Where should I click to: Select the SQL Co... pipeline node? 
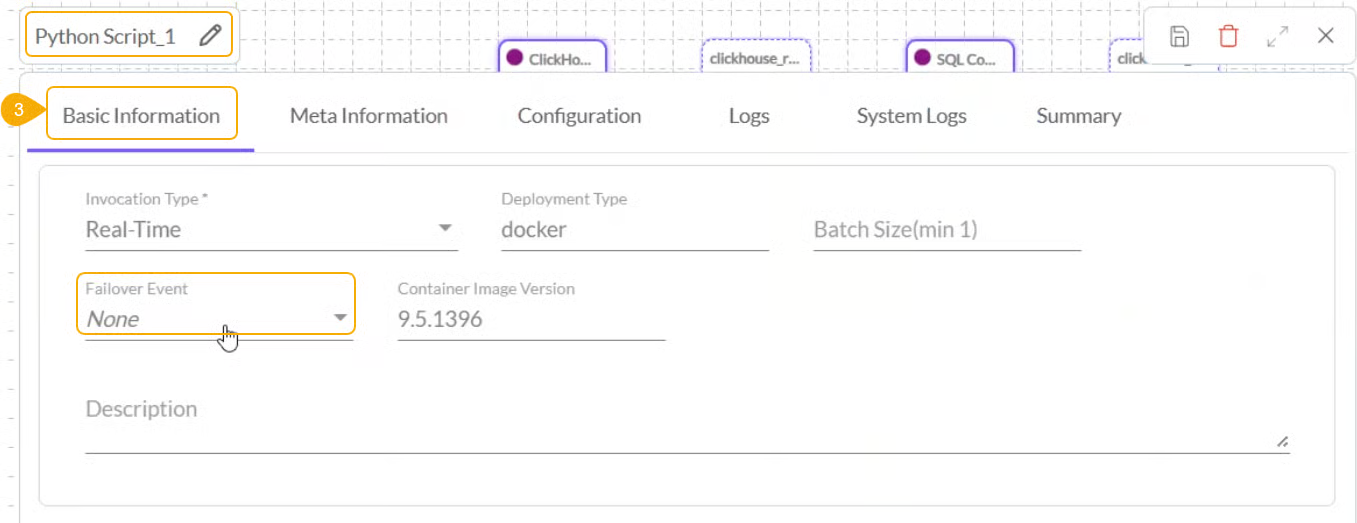coord(959,59)
